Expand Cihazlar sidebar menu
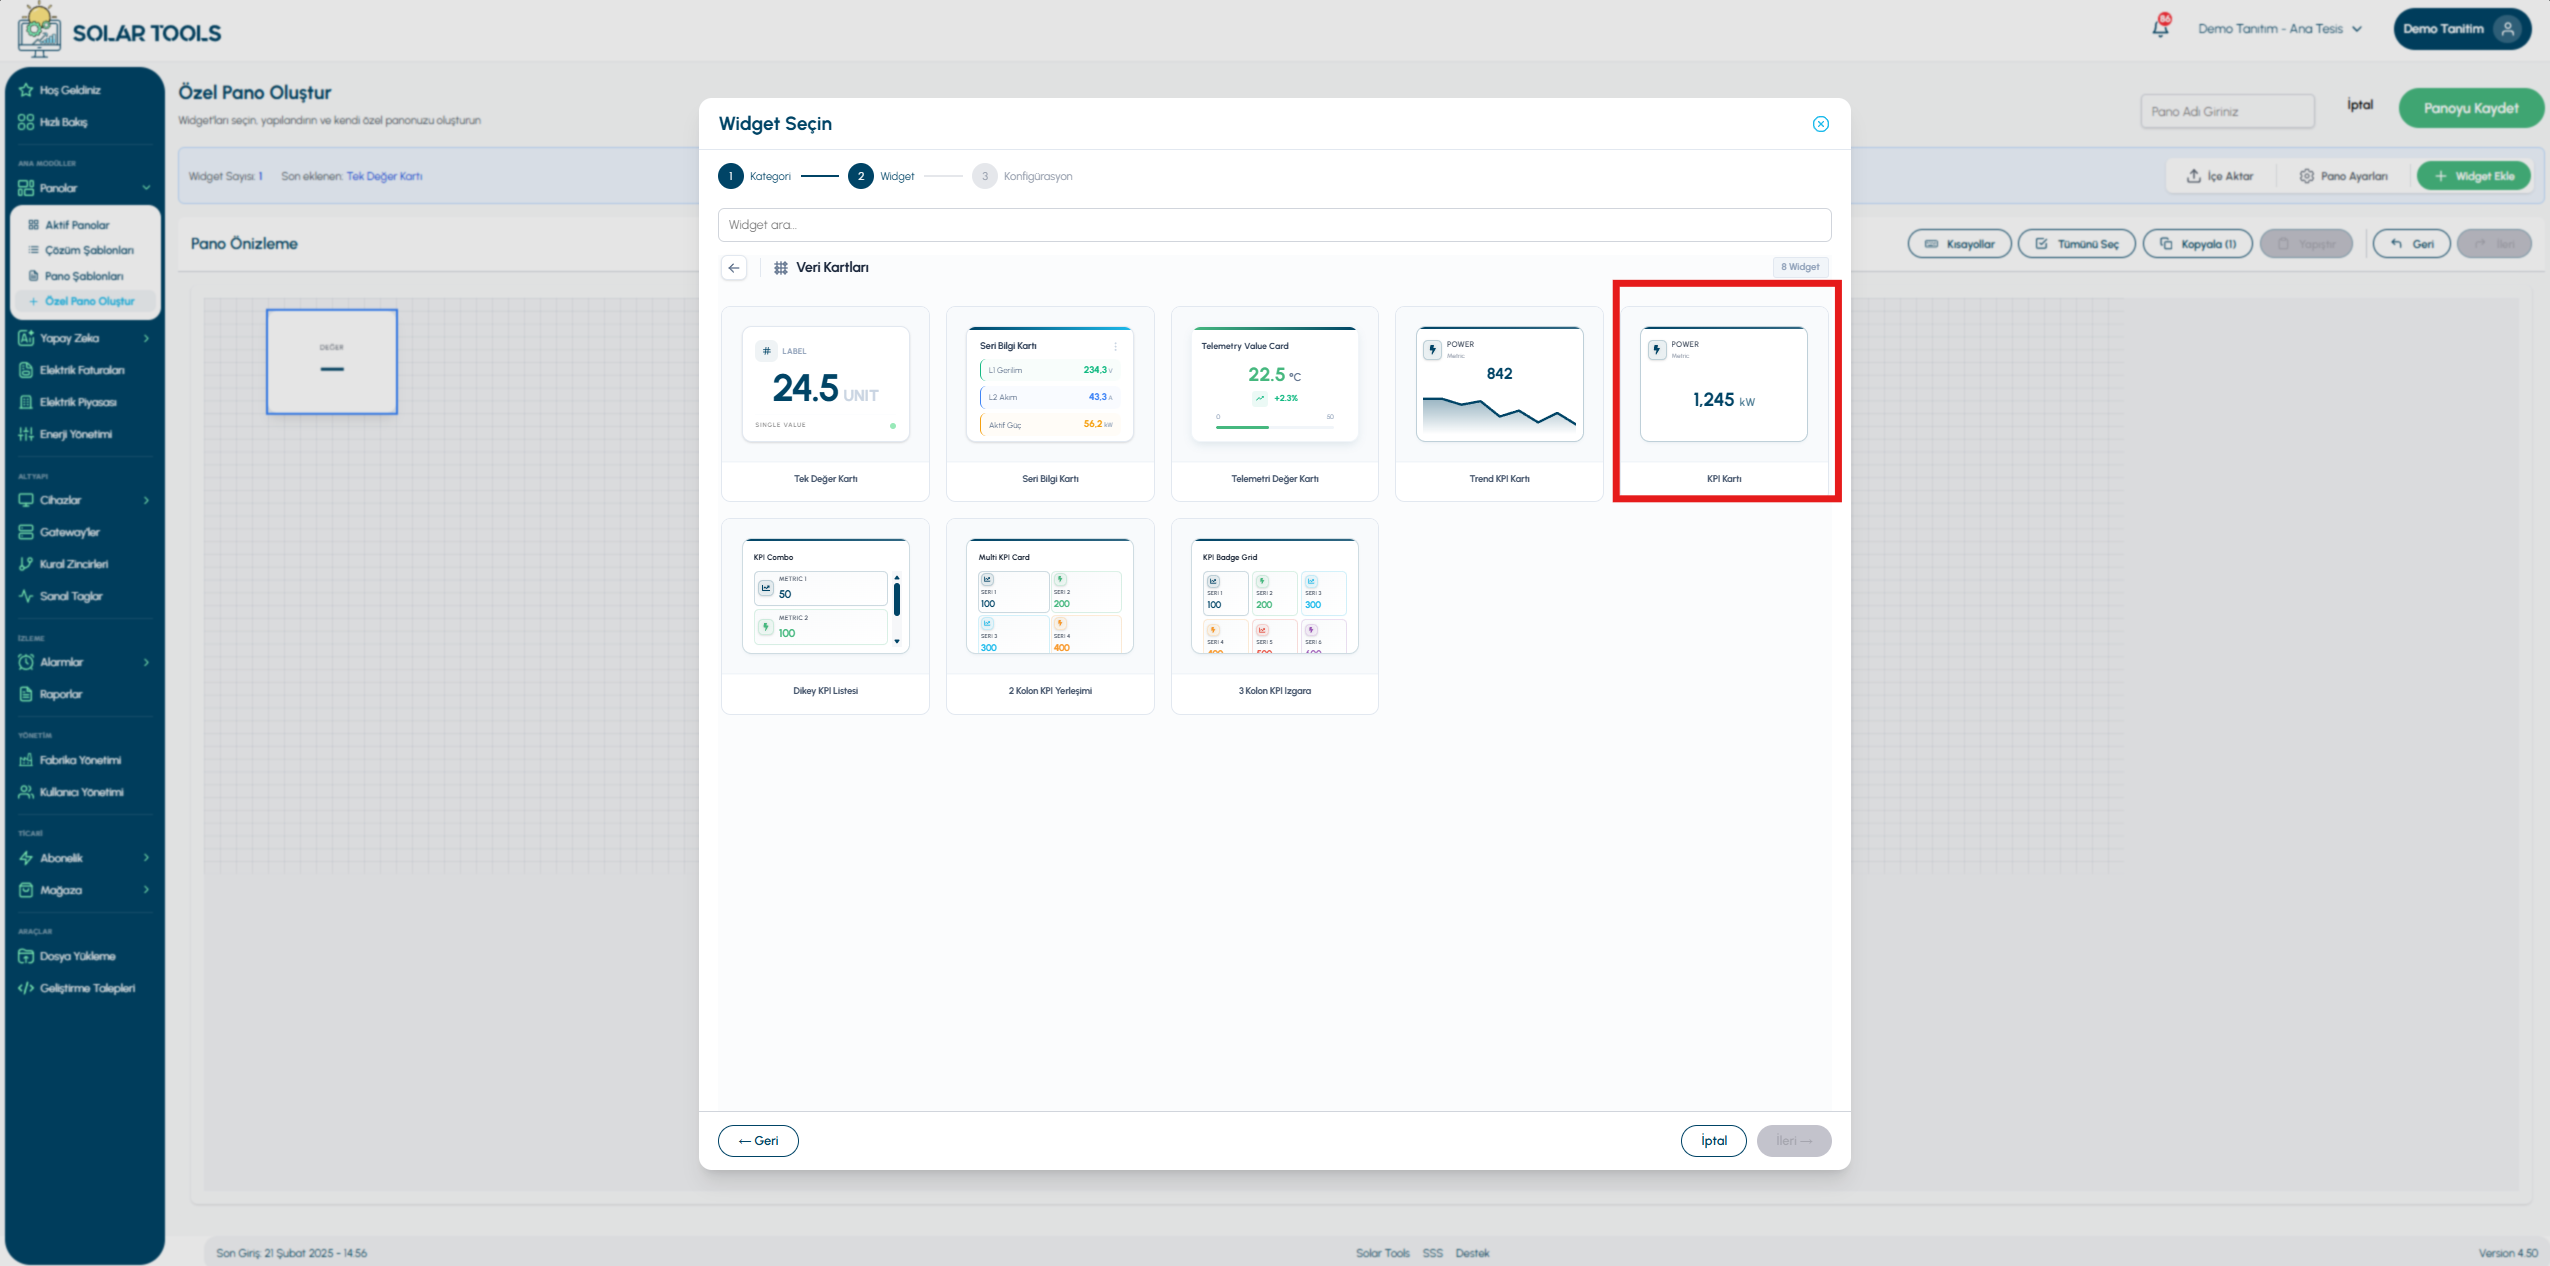This screenshot has height=1266, width=2550. pos(84,500)
